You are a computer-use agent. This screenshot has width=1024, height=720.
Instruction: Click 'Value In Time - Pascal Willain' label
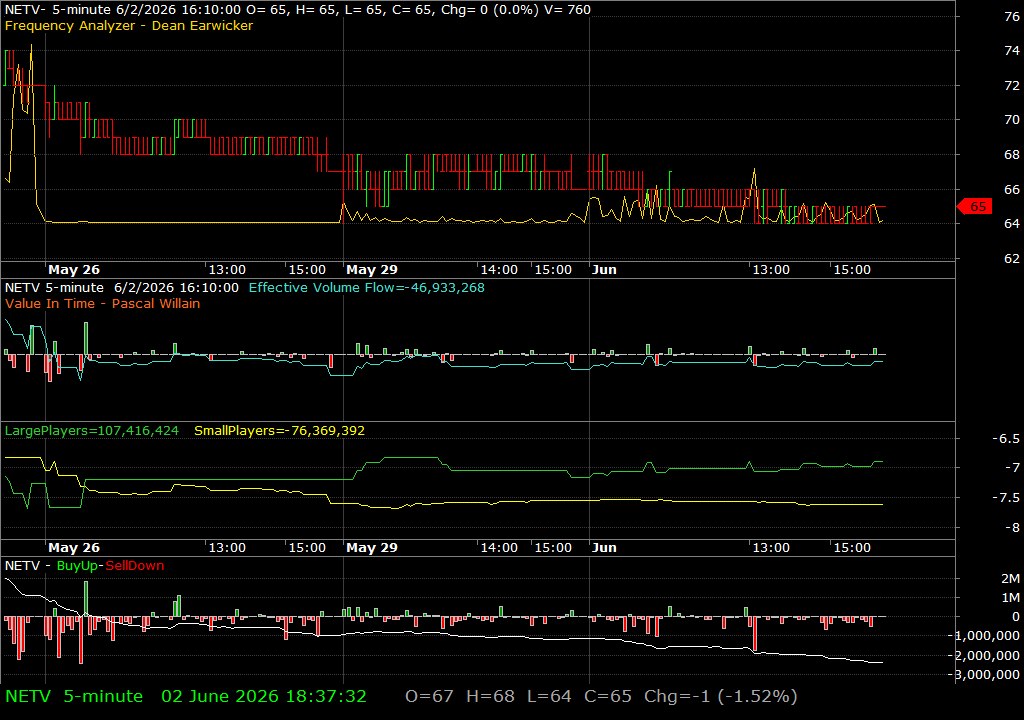coord(103,303)
